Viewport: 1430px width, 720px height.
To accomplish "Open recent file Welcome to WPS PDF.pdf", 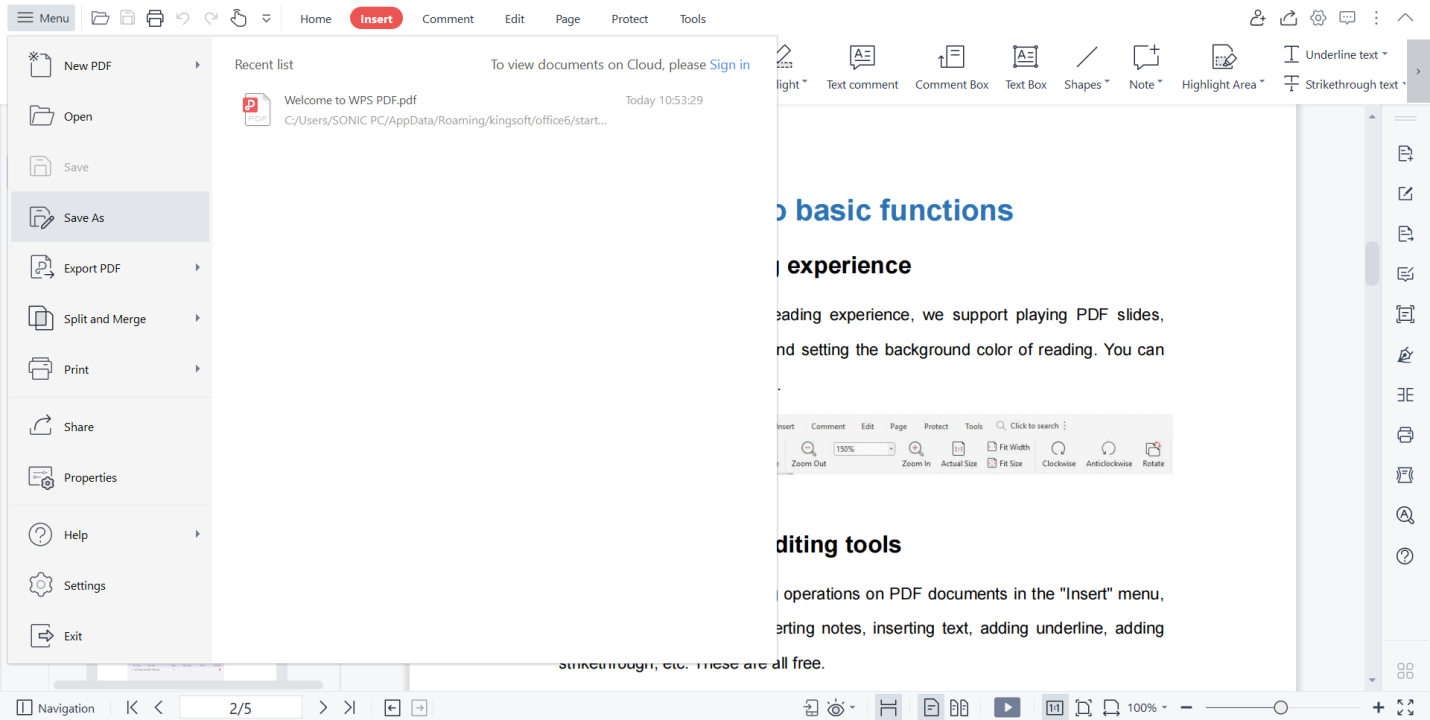I will tap(350, 100).
